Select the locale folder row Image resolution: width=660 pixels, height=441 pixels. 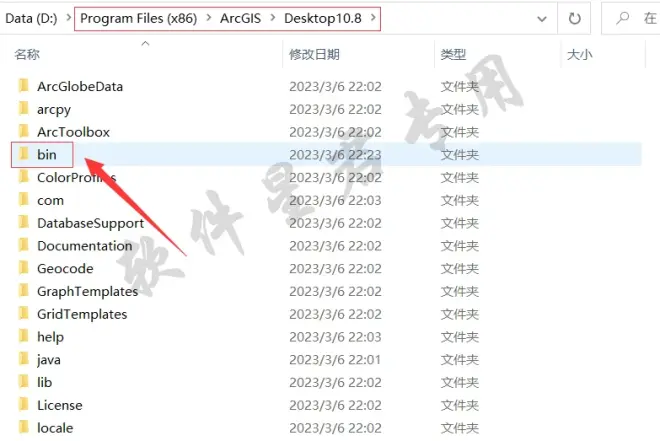click(327, 428)
